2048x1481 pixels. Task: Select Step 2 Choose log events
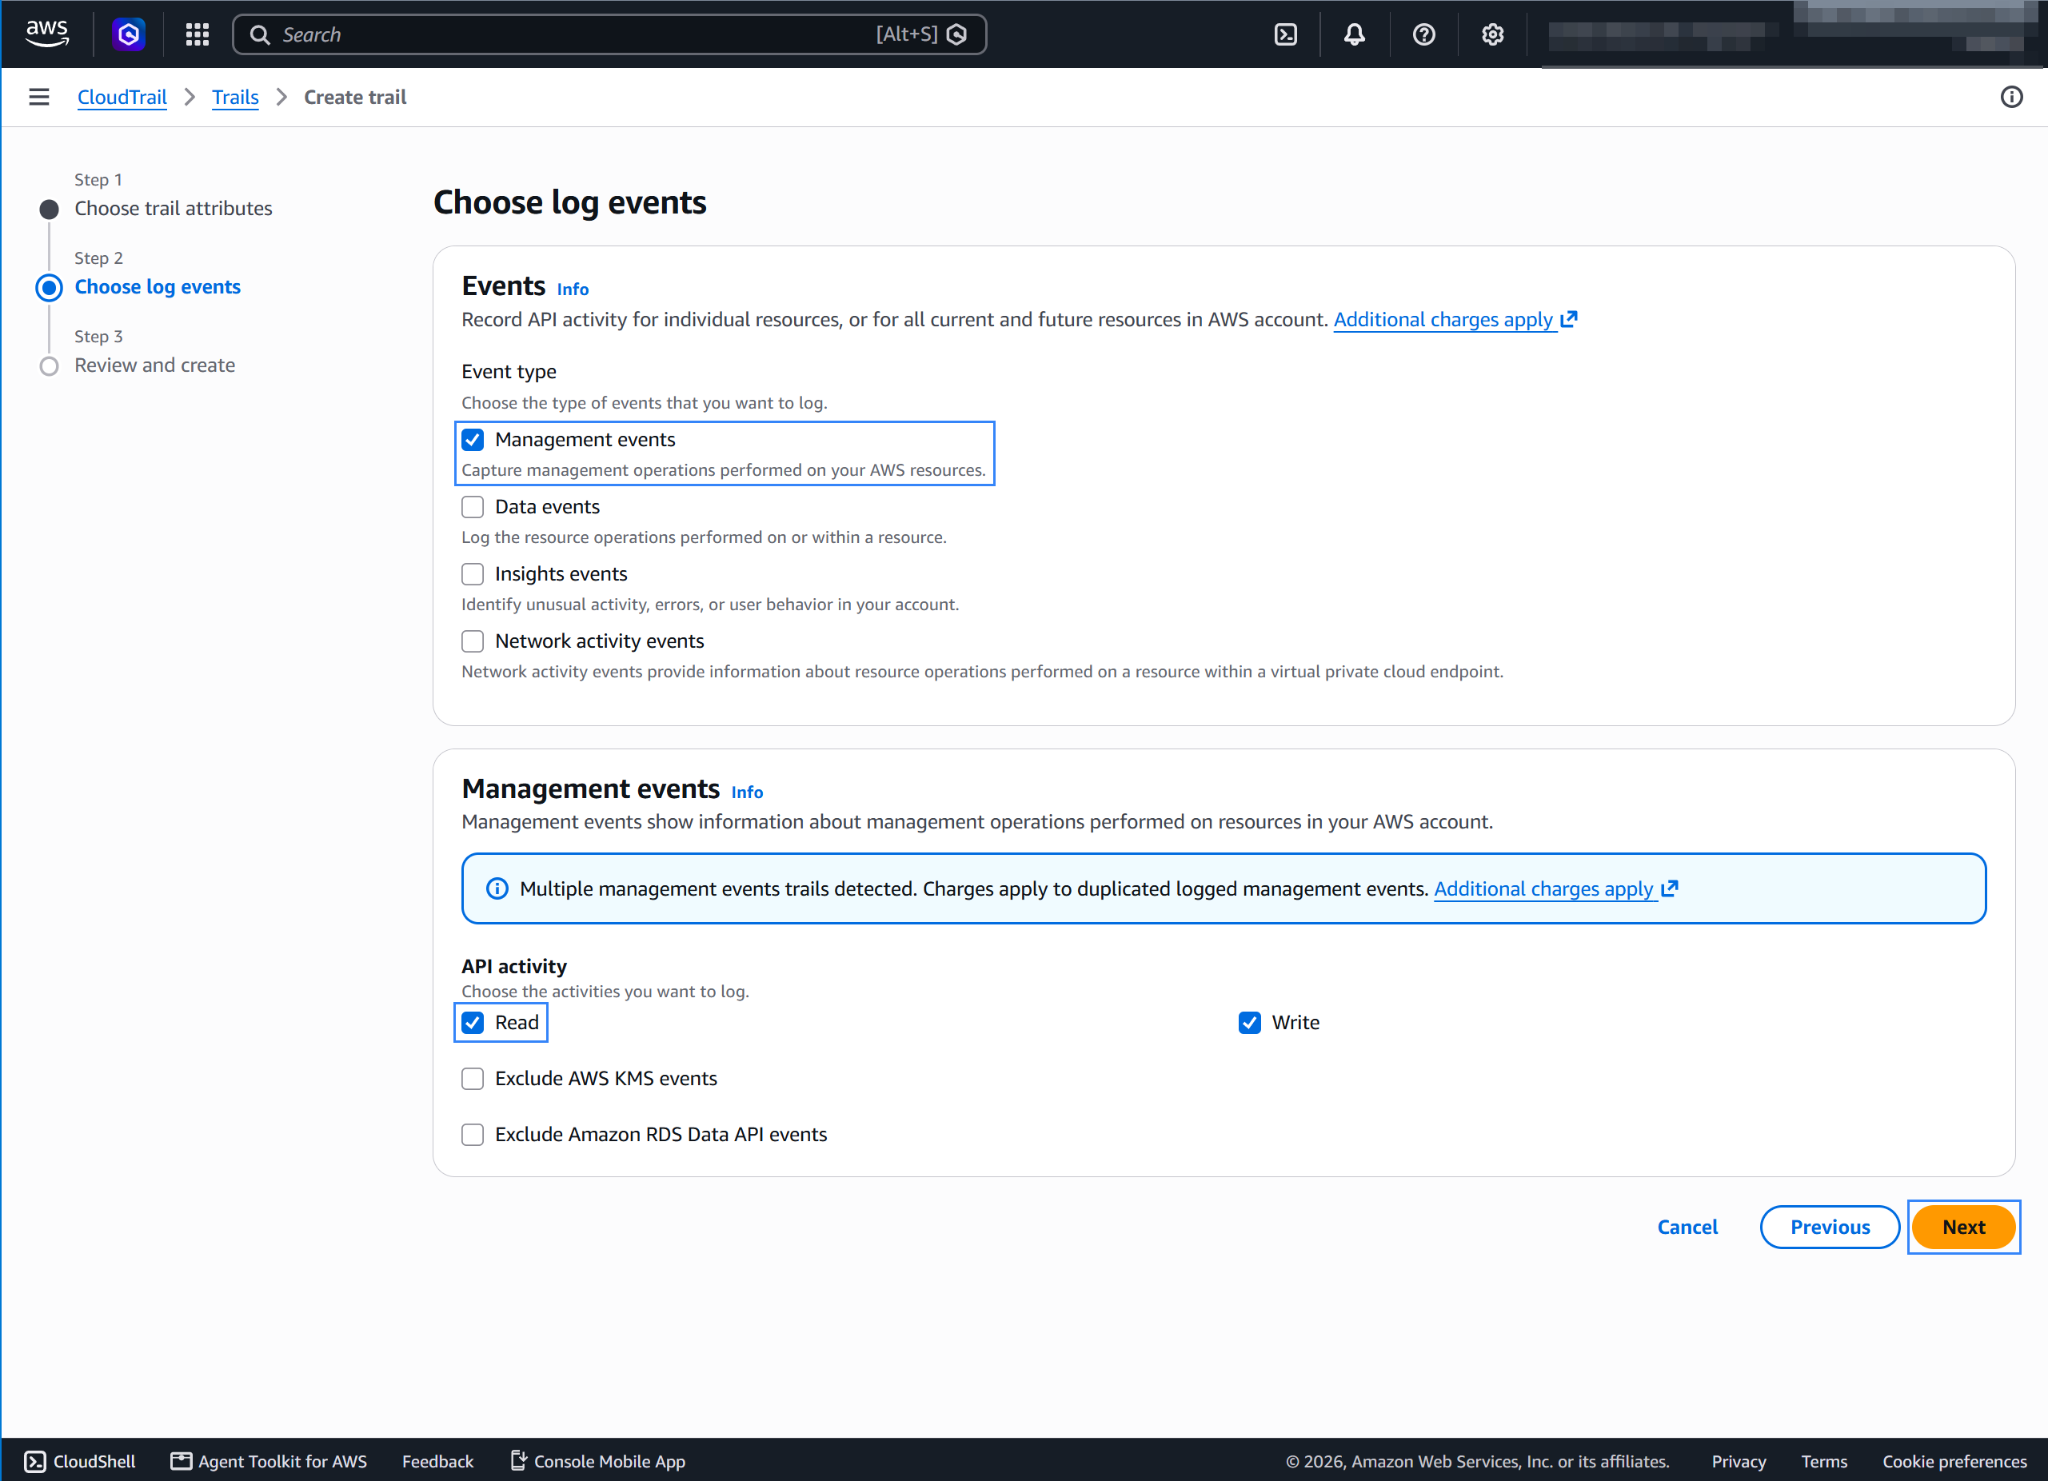157,287
